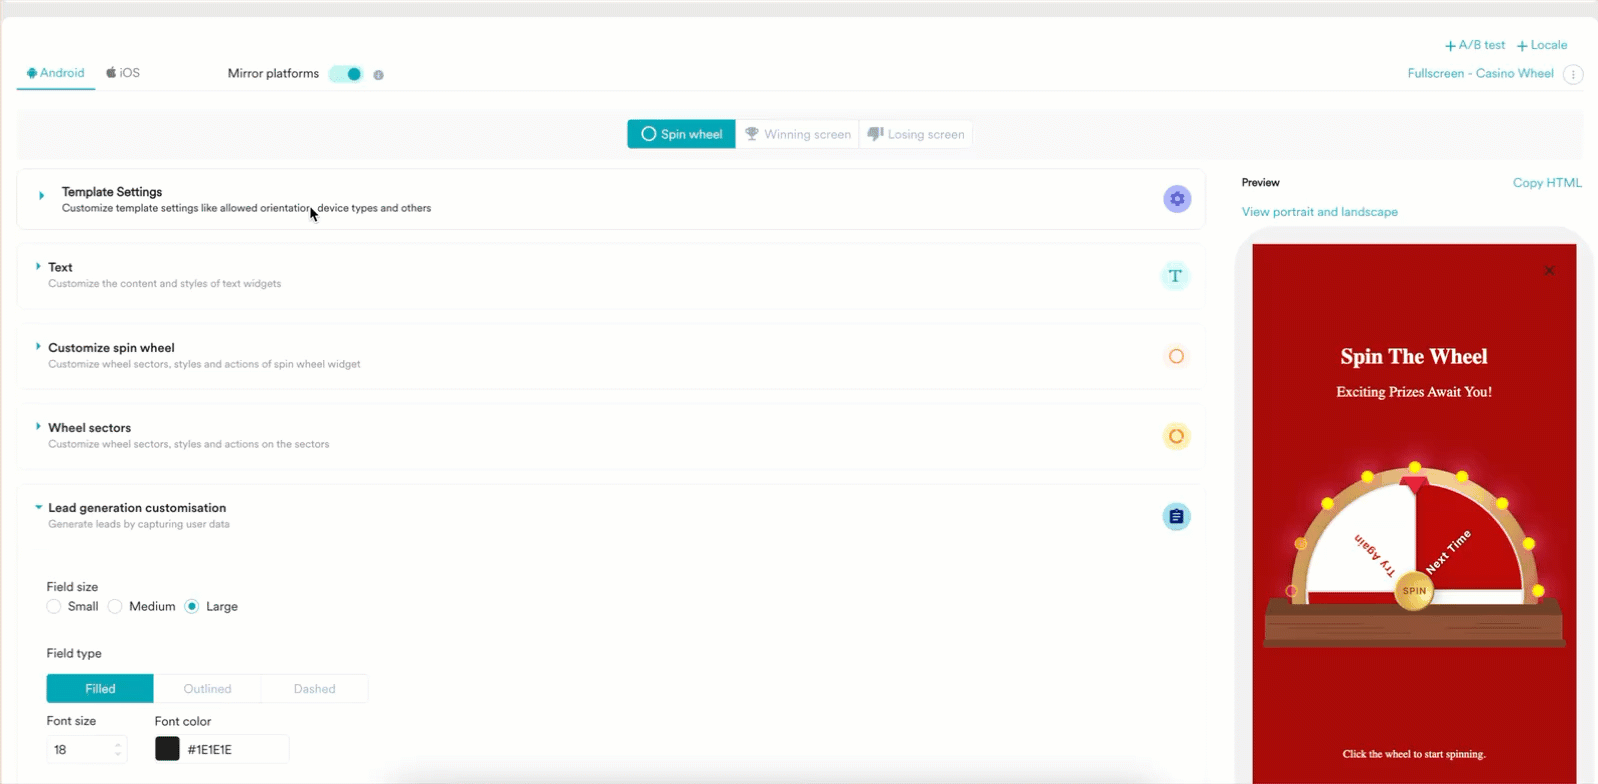Screen dimensions: 1598x784
Task: Click the Text section T icon
Action: click(x=1176, y=276)
